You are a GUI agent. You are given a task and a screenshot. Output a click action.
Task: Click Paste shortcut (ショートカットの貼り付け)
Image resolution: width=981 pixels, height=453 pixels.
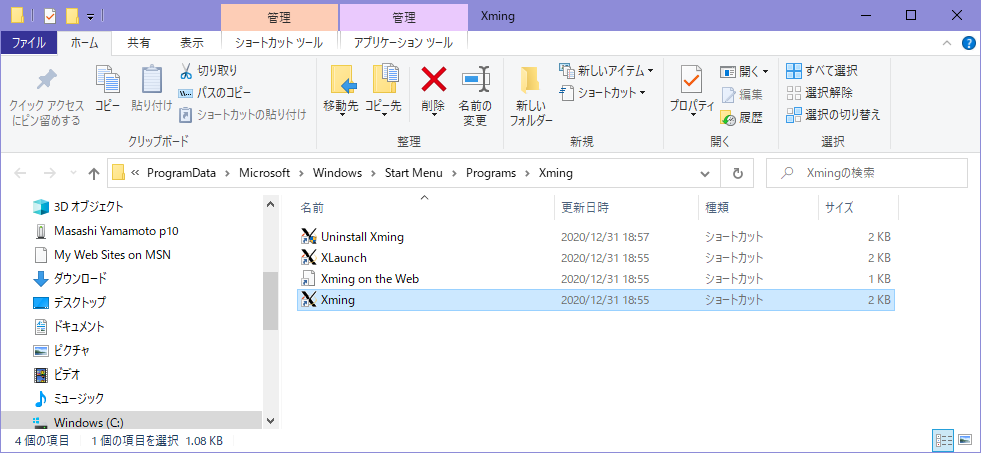pos(243,115)
